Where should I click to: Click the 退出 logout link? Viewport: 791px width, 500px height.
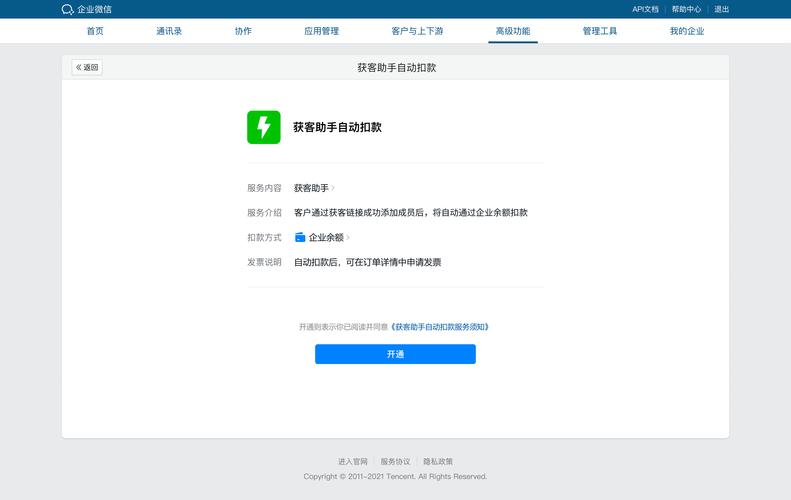[721, 9]
